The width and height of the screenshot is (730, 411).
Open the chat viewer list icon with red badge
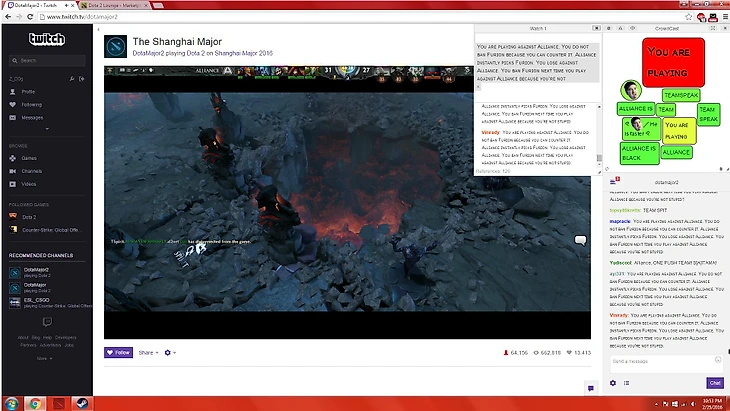[x=615, y=181]
